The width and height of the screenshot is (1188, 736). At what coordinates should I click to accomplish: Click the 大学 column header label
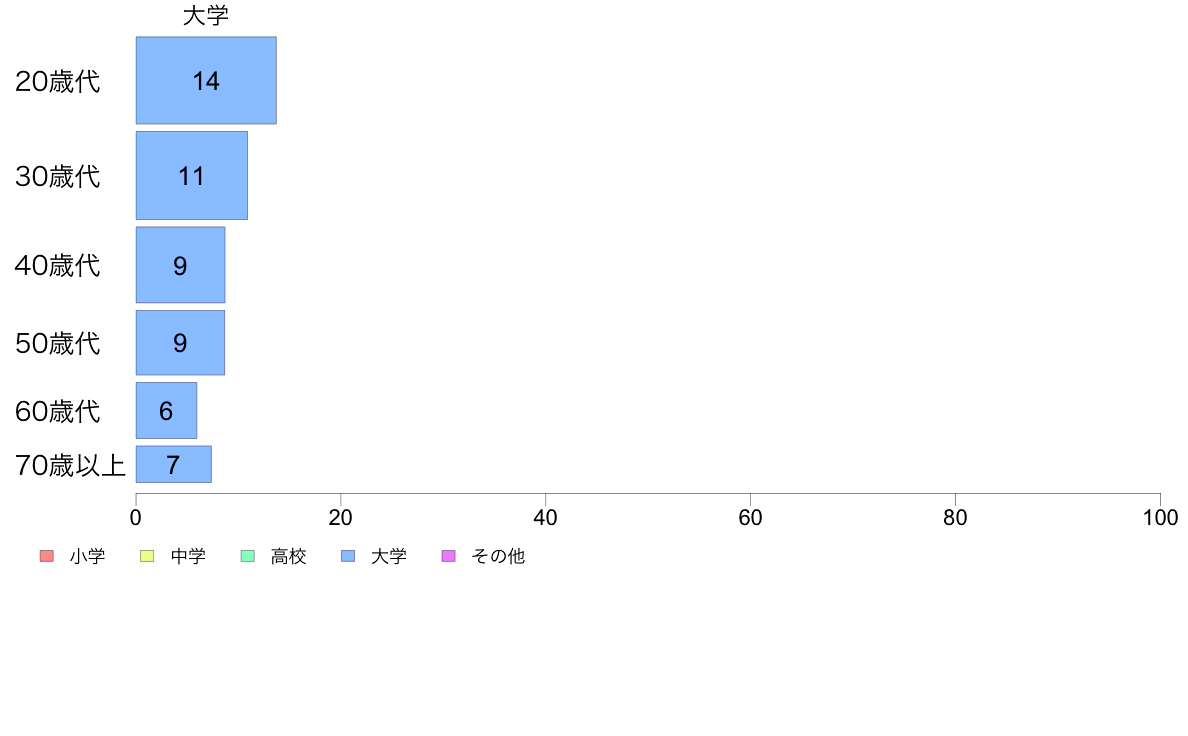point(206,16)
